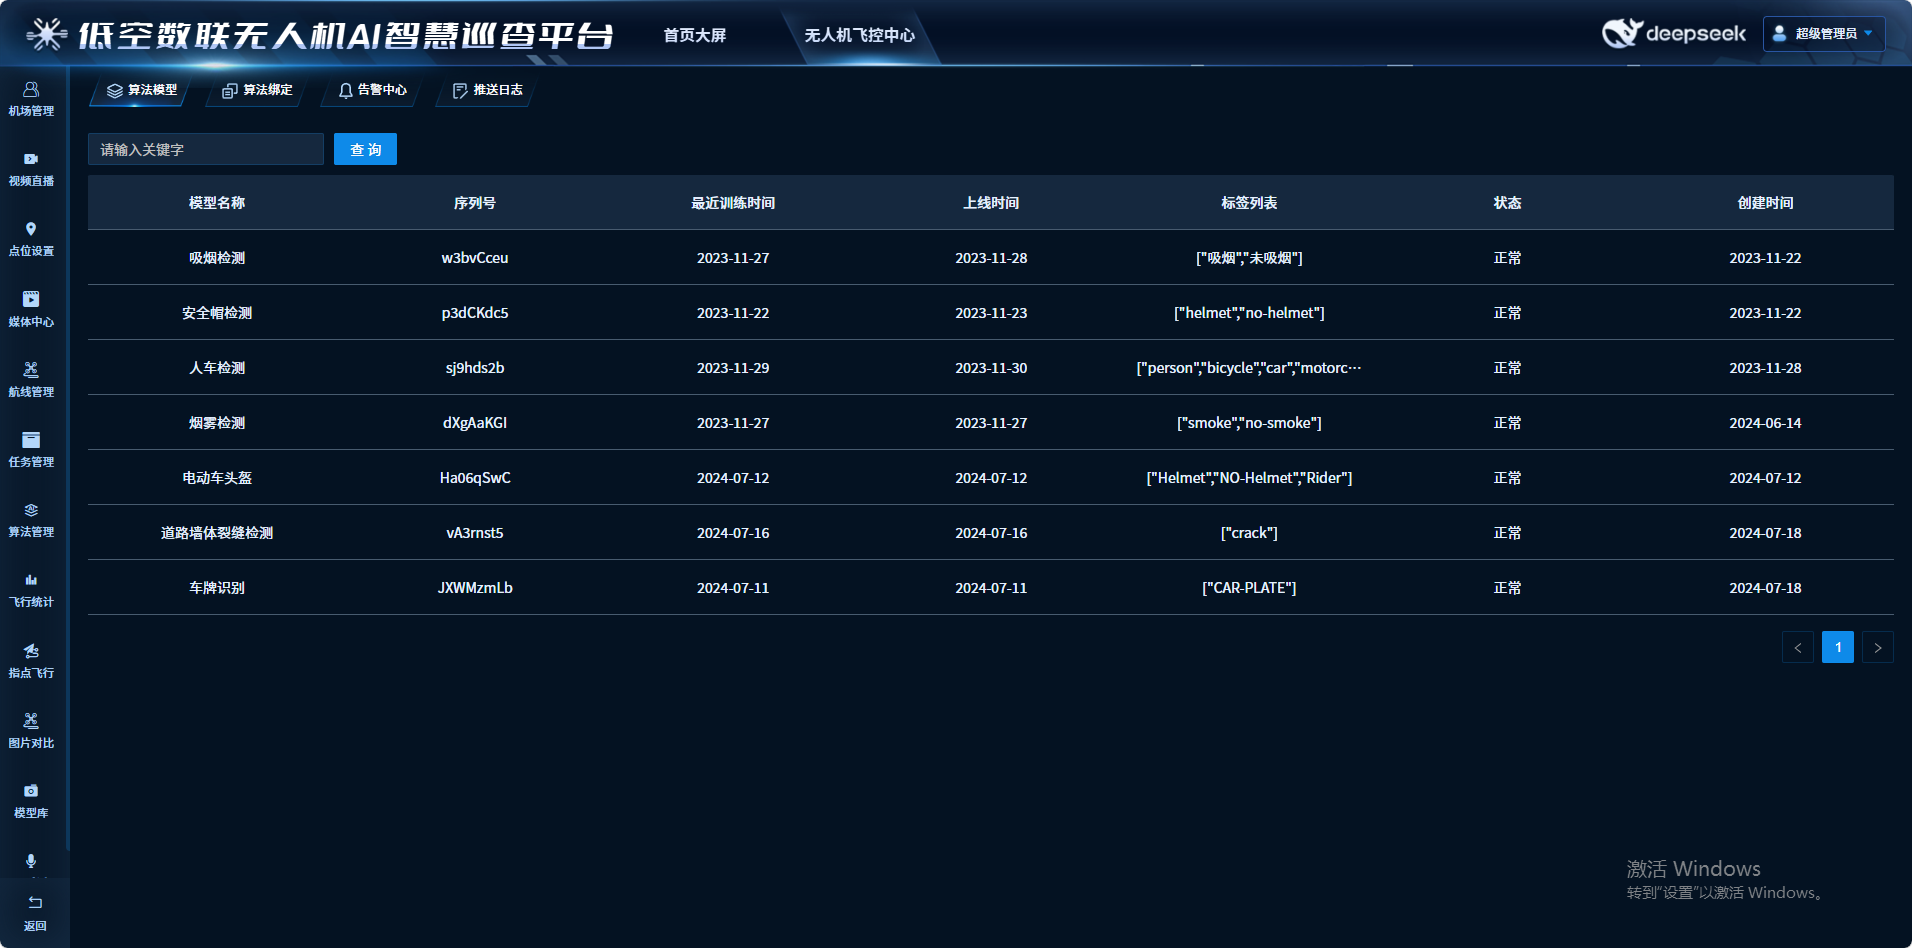Open 媒体中心 sidebar icon

click(x=31, y=299)
